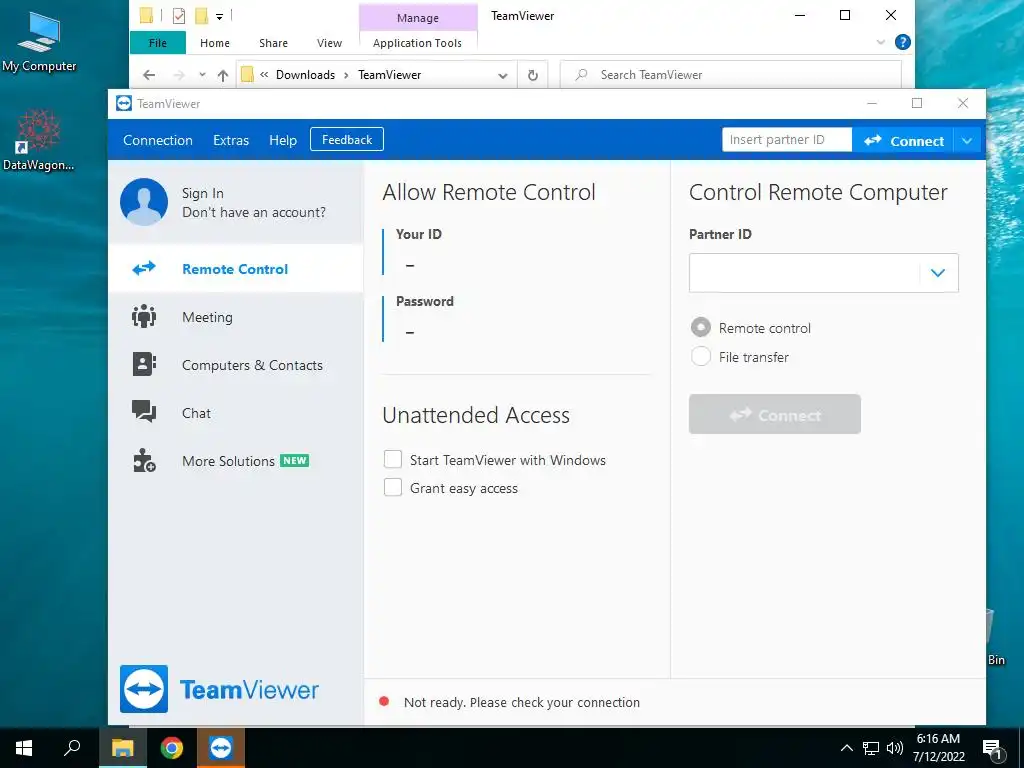Expand the Partner ID dropdown arrow

pyautogui.click(x=938, y=273)
